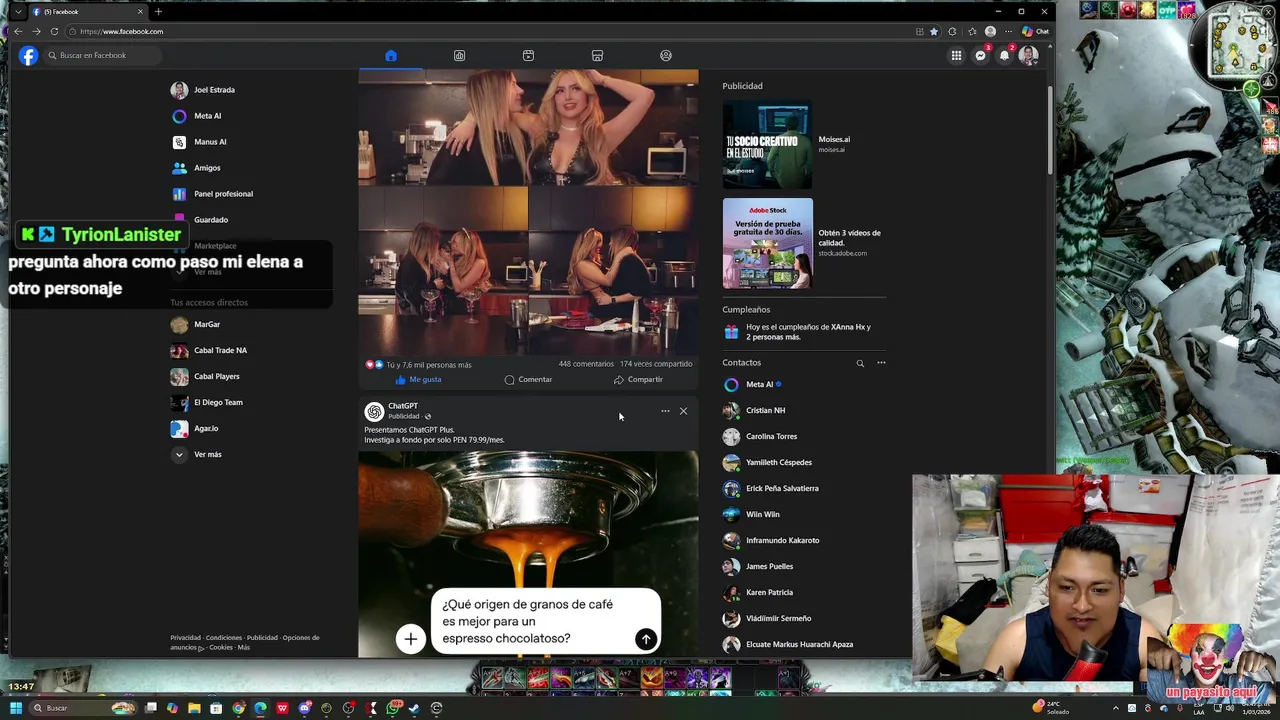Open the bottom-right kitchen photo
1280x720 pixels.
pyautogui.click(x=614, y=271)
